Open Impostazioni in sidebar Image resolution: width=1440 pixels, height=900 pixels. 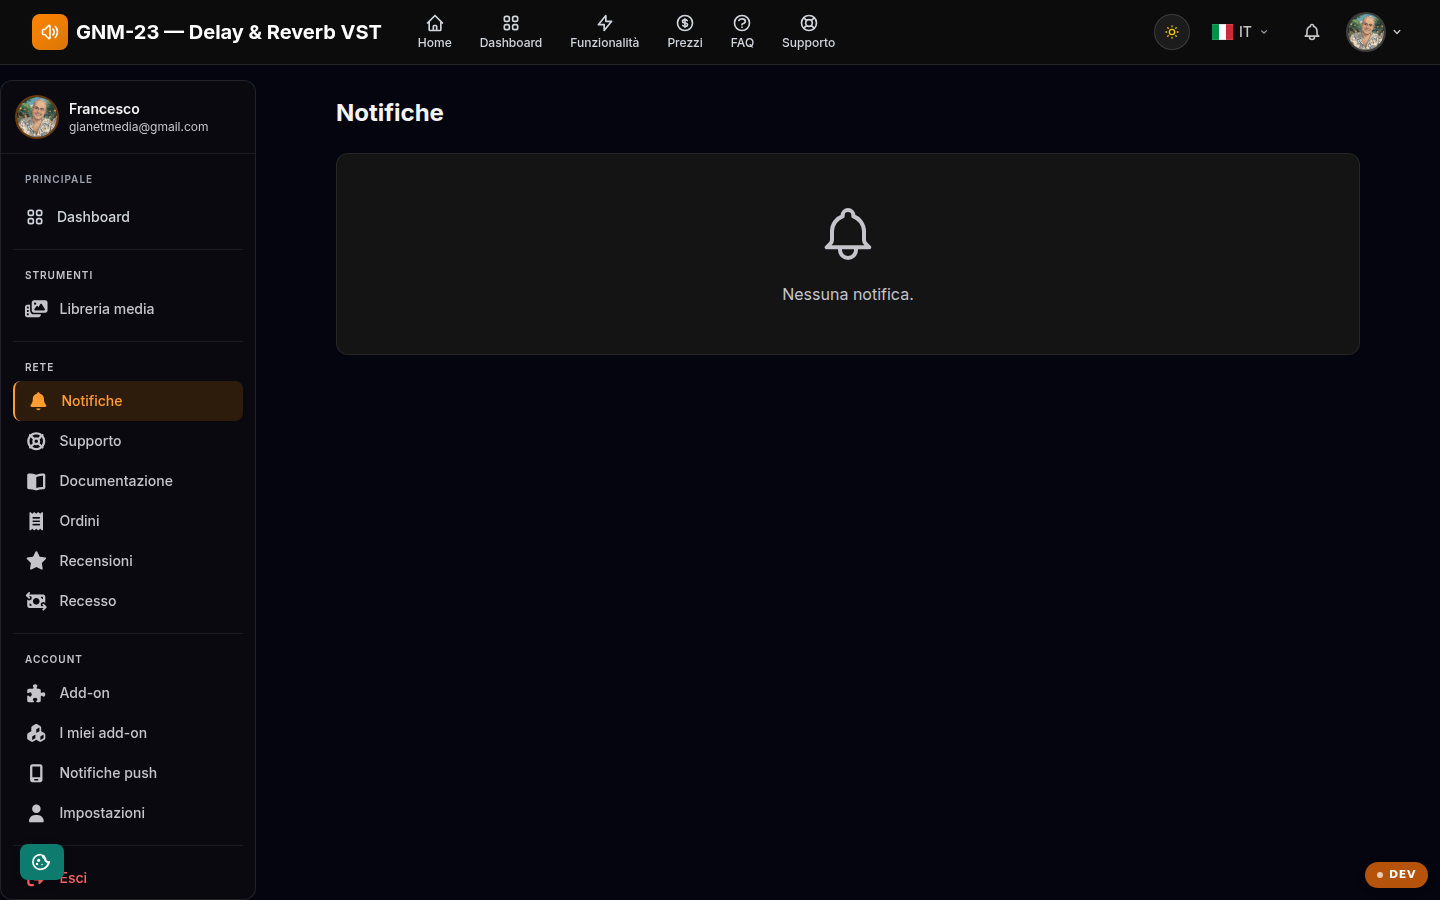[128, 813]
